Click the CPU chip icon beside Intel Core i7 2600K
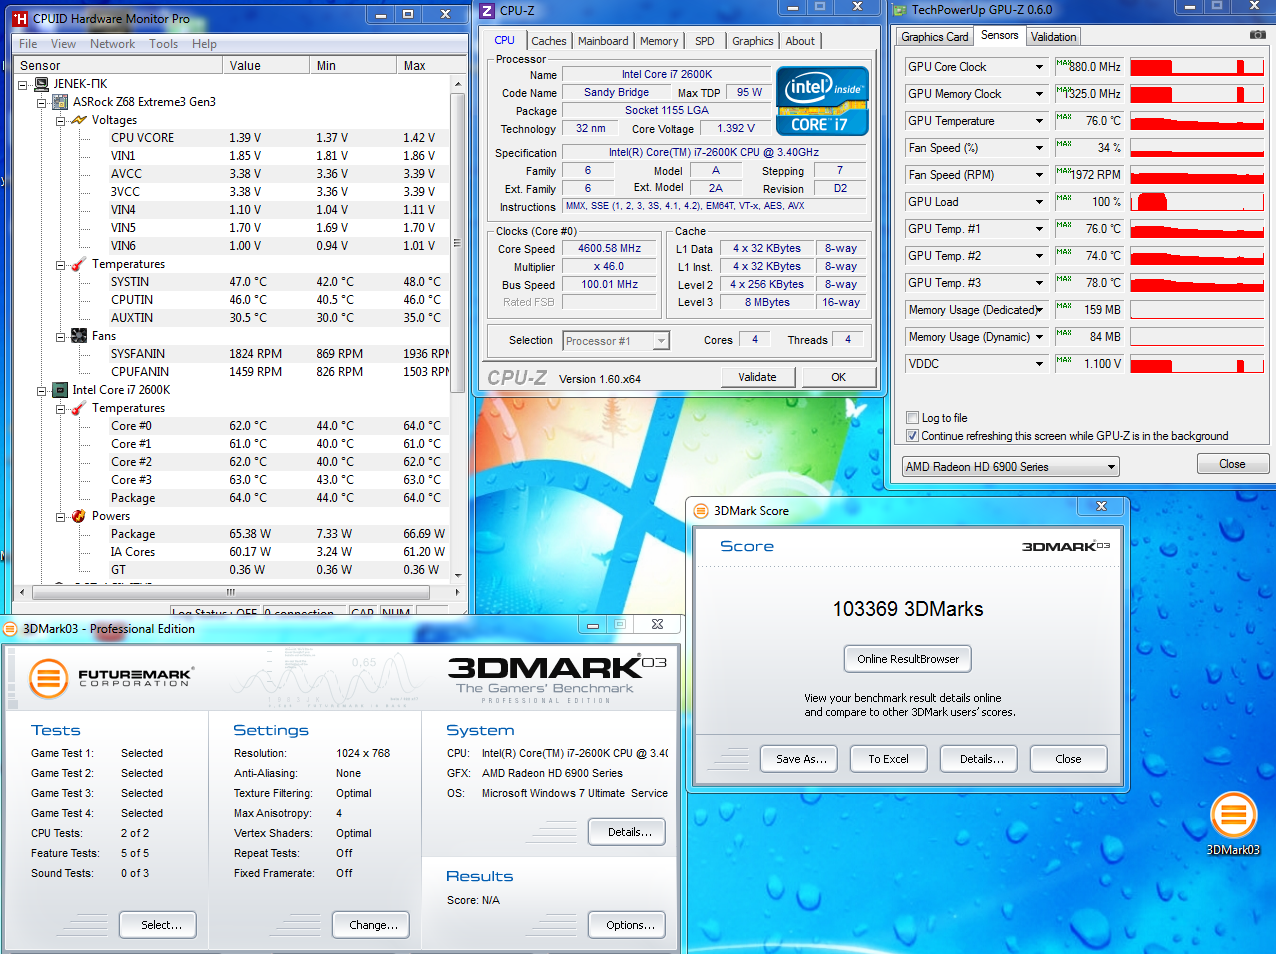This screenshot has height=954, width=1276. point(60,390)
